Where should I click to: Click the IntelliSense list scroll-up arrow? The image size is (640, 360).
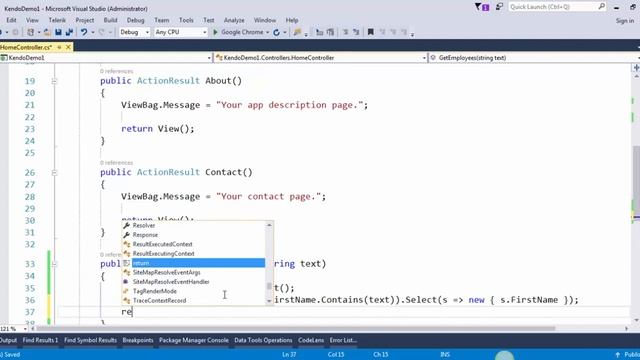269,225
